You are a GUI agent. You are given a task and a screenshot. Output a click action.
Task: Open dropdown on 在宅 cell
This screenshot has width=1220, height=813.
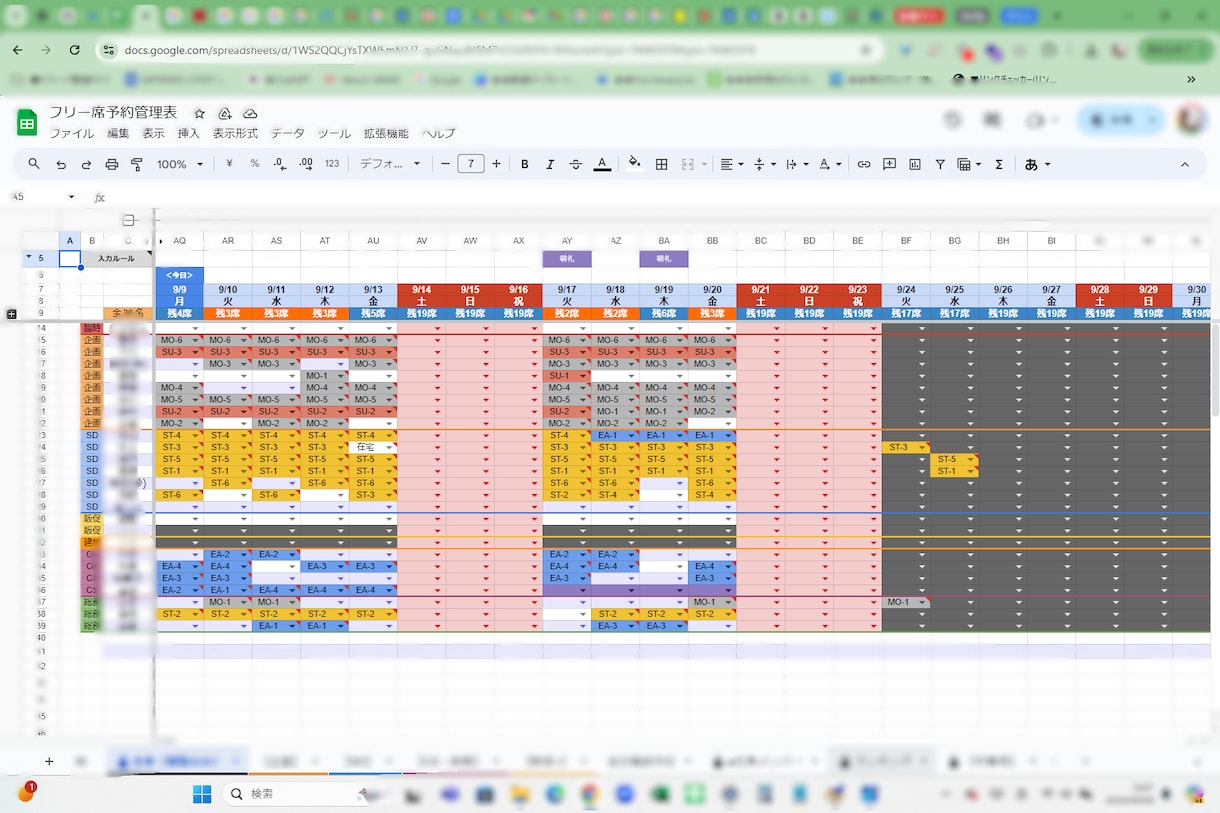[x=389, y=448]
